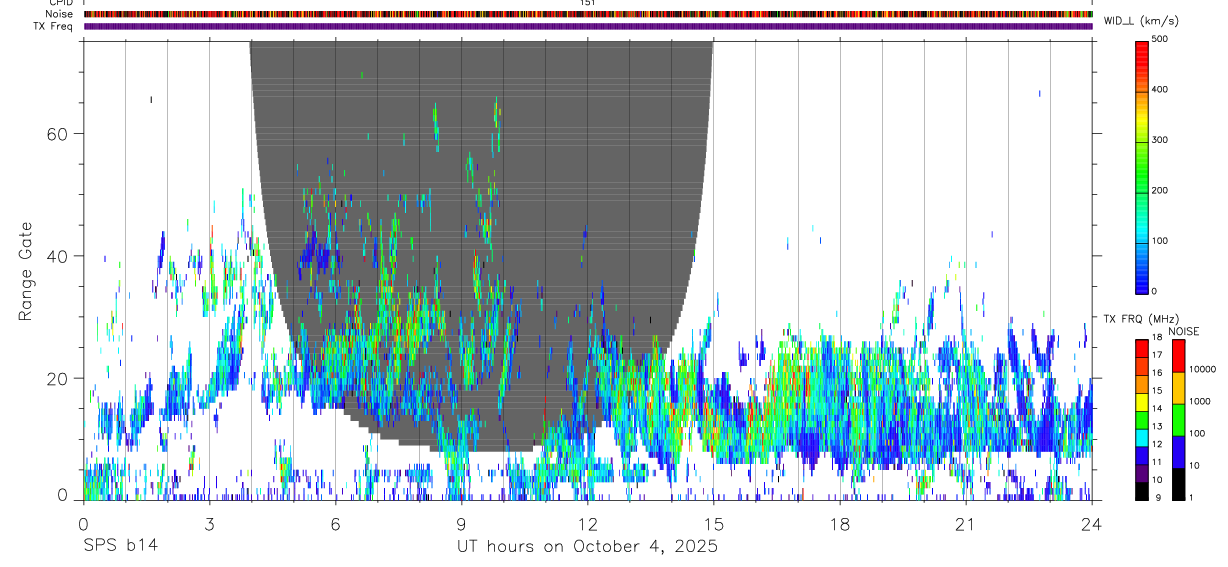Select the 60 range gate tick label
Image resolution: width=1228 pixels, height=567 pixels.
57,133
